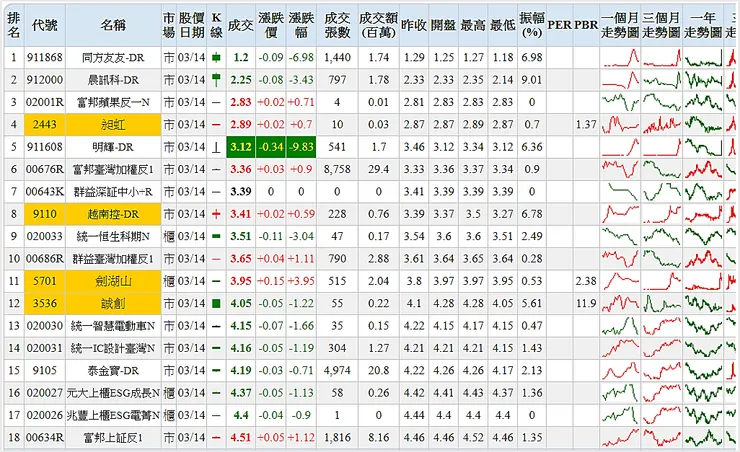This screenshot has width=740, height=452.
Task: Click PBR value 2.38
Action: (586, 281)
